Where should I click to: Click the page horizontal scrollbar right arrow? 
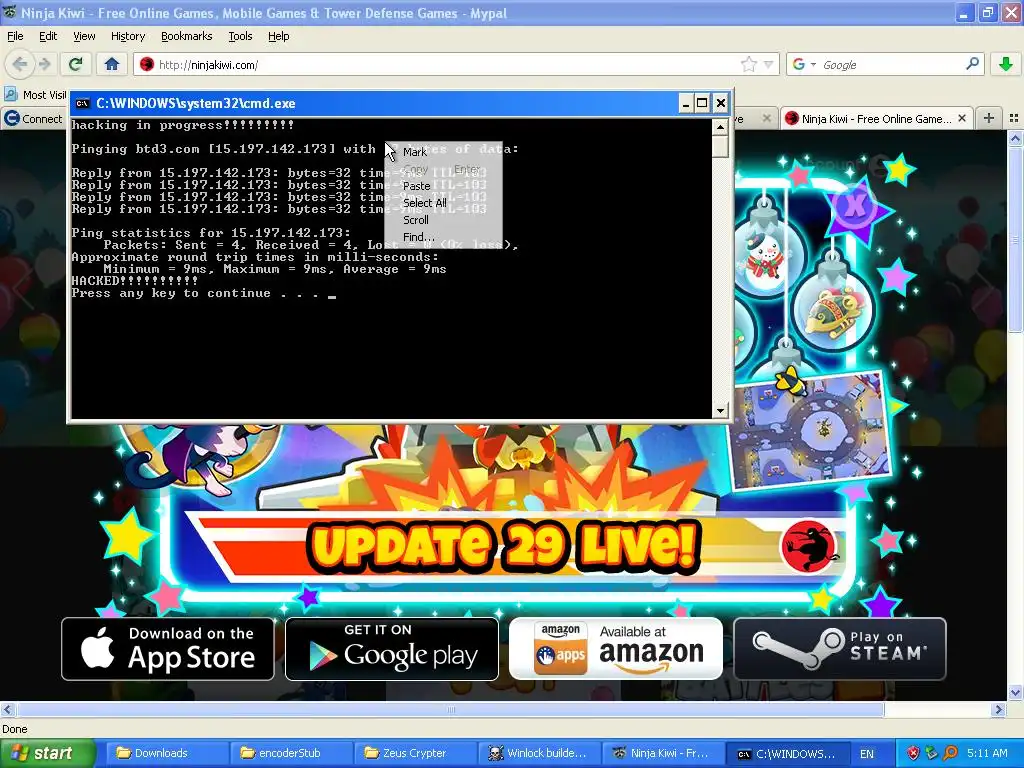click(x=999, y=709)
